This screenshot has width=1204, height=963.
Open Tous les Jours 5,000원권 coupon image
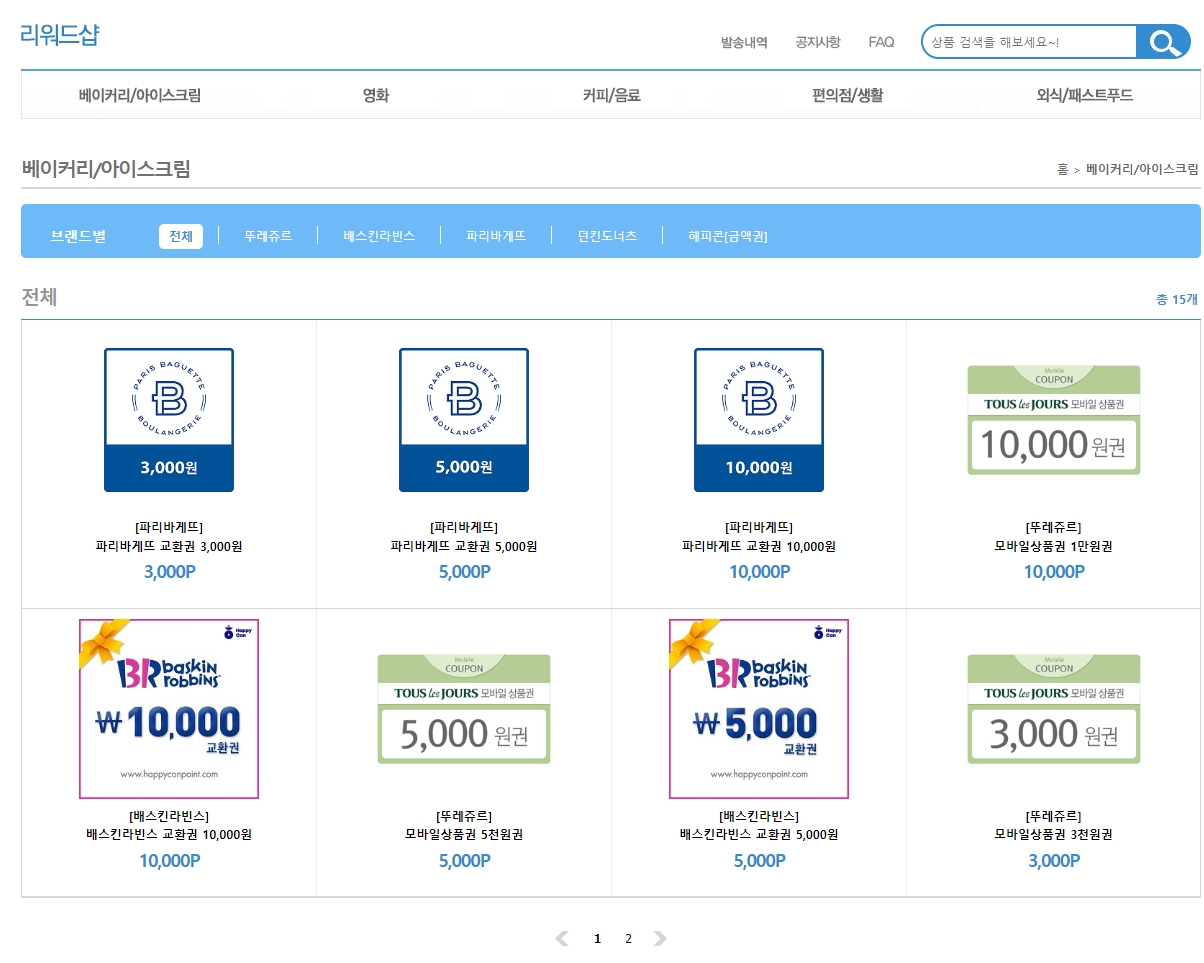point(464,709)
